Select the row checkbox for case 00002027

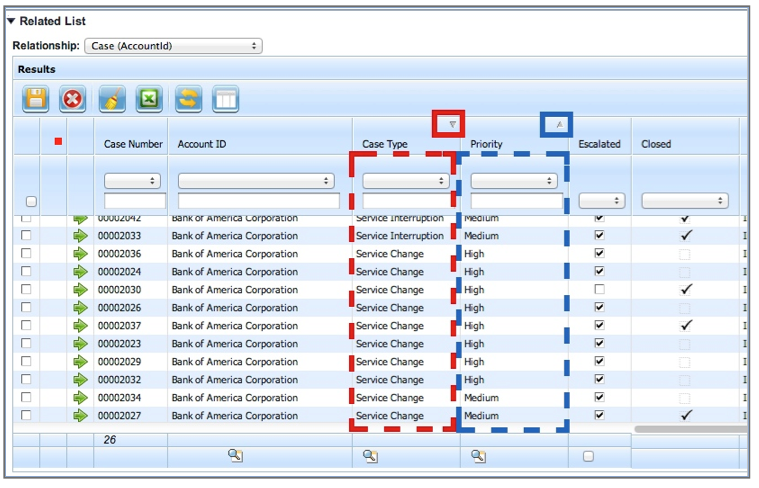(x=26, y=415)
